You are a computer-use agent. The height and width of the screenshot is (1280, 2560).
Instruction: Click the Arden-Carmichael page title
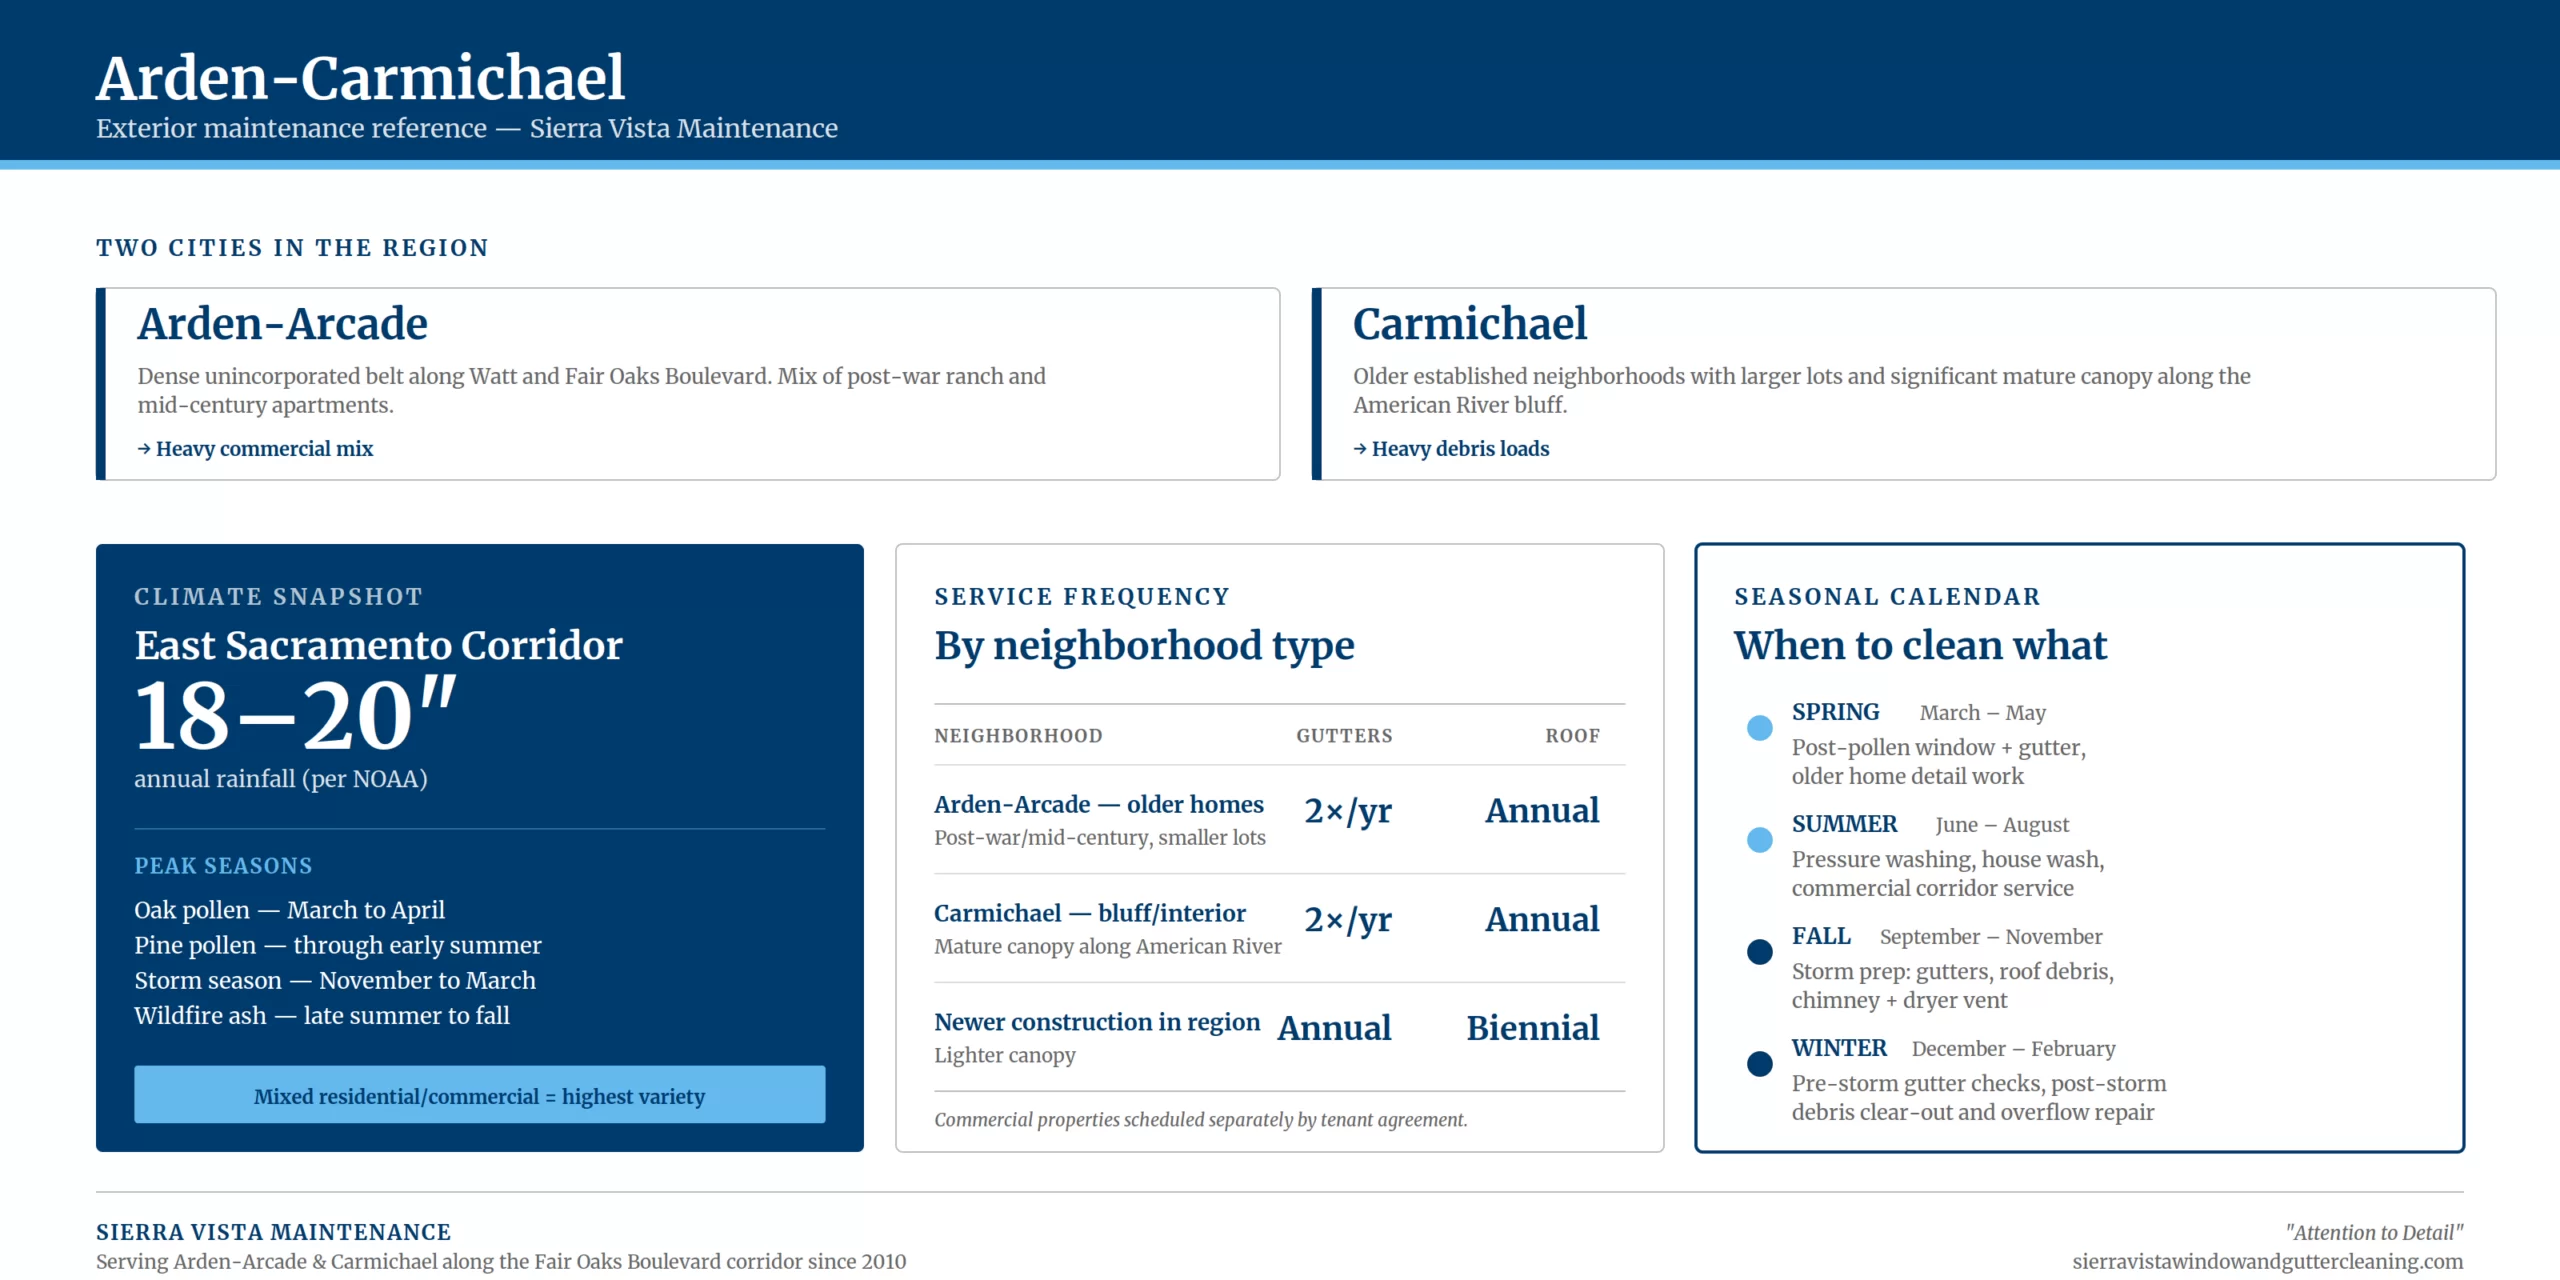(360, 77)
